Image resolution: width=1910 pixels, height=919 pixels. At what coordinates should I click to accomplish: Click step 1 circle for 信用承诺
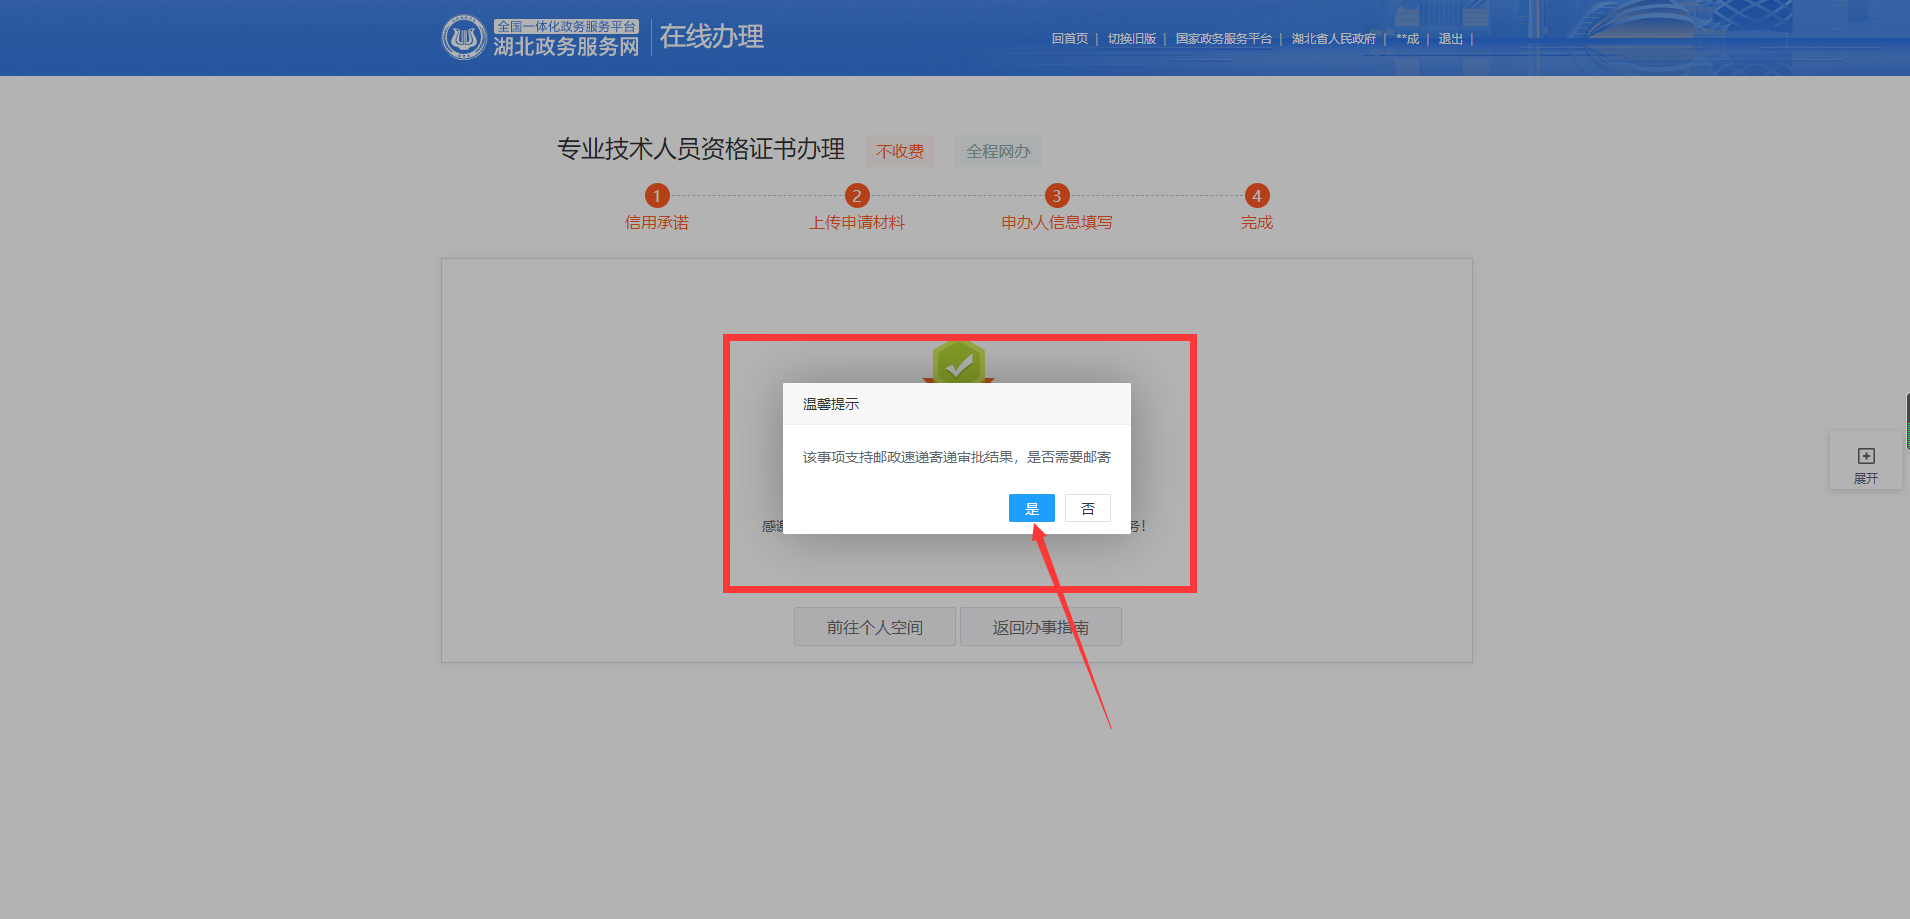click(x=657, y=196)
